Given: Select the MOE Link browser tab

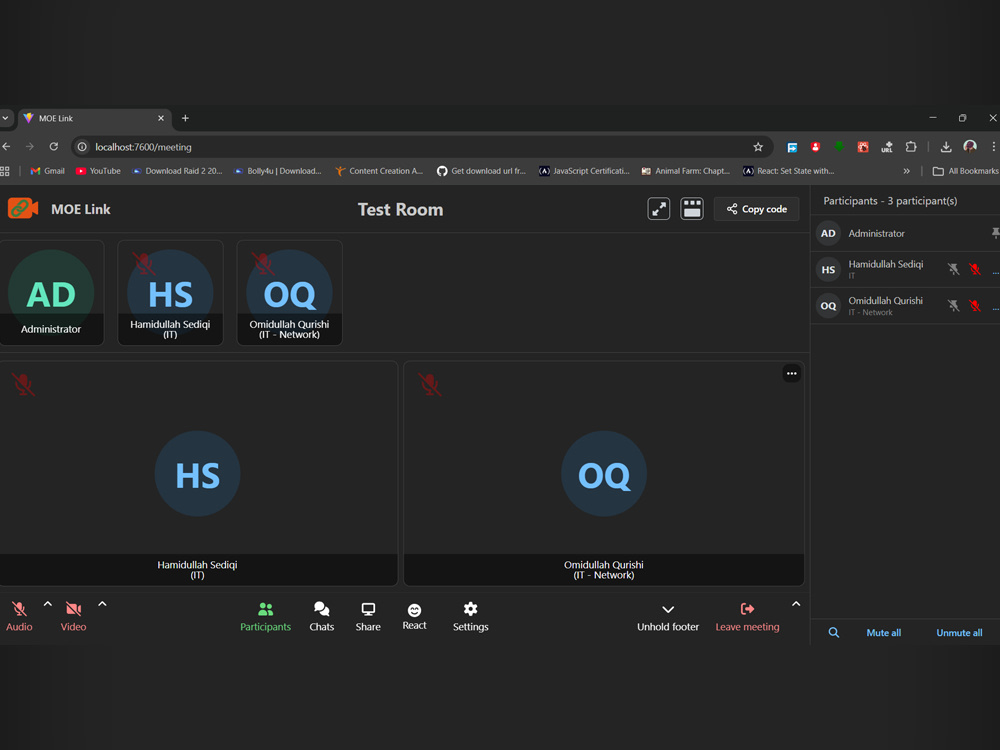Looking at the screenshot, I should pos(94,119).
